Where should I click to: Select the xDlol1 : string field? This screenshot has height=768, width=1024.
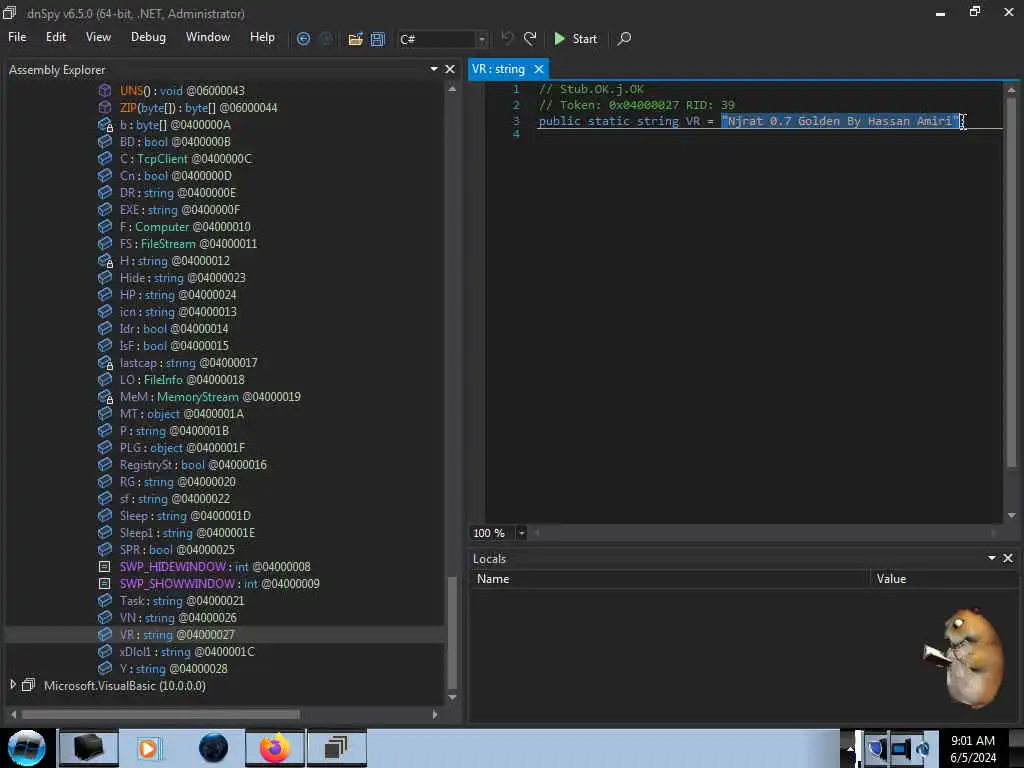pyautogui.click(x=187, y=651)
